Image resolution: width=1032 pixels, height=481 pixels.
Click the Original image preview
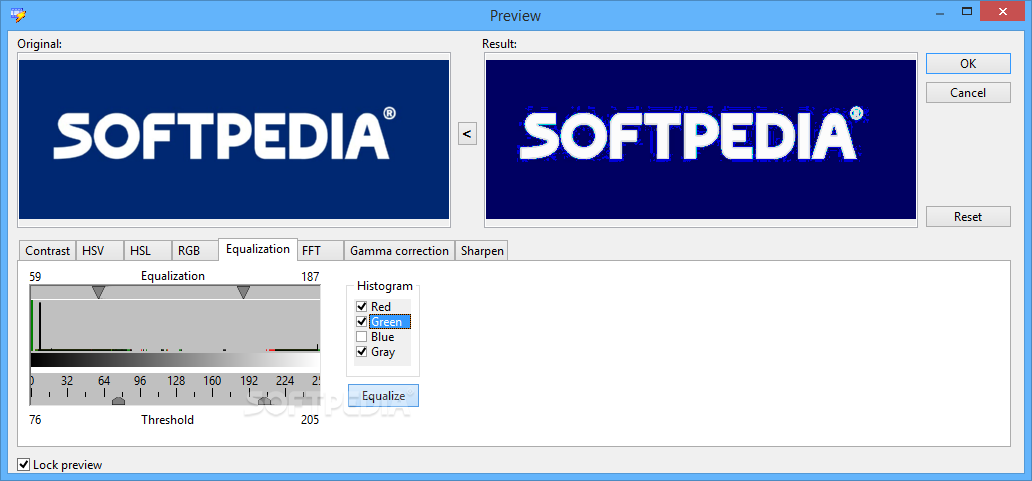tap(234, 139)
